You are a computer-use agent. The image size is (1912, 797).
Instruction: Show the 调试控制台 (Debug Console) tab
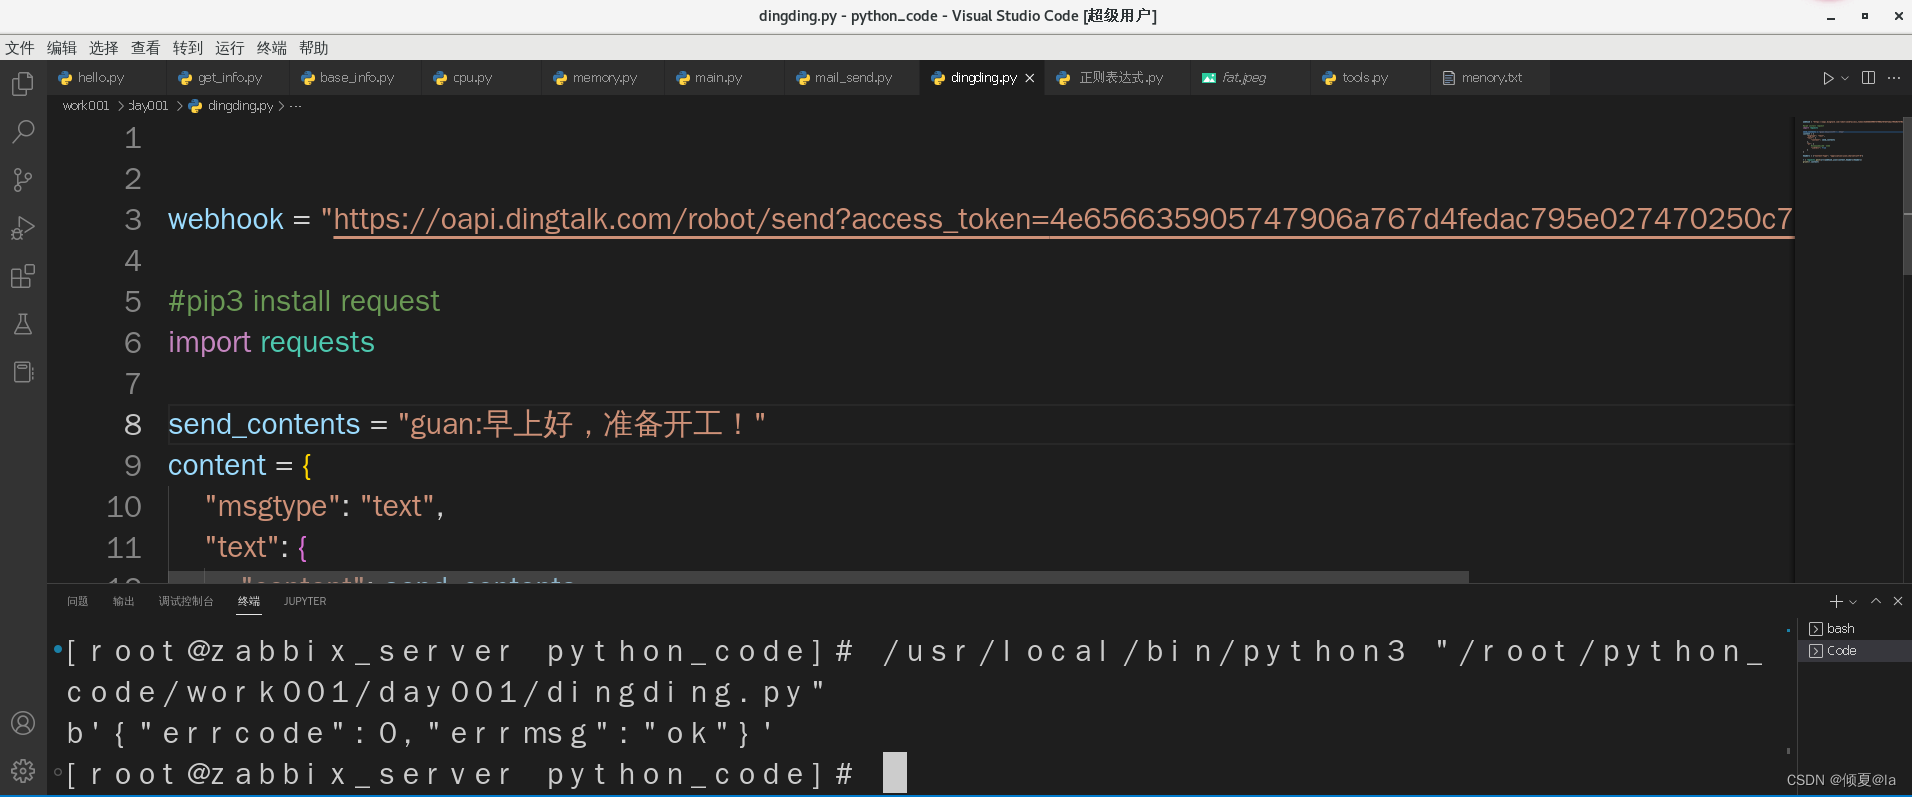tap(186, 601)
